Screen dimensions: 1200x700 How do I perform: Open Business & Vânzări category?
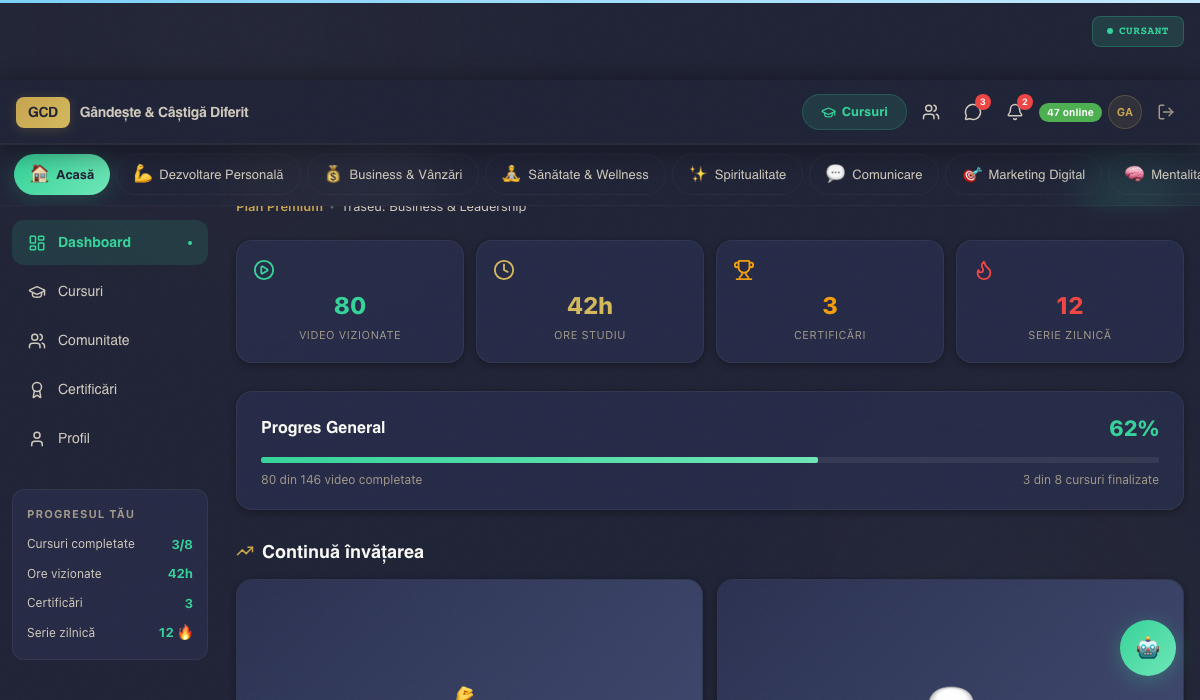(x=392, y=174)
